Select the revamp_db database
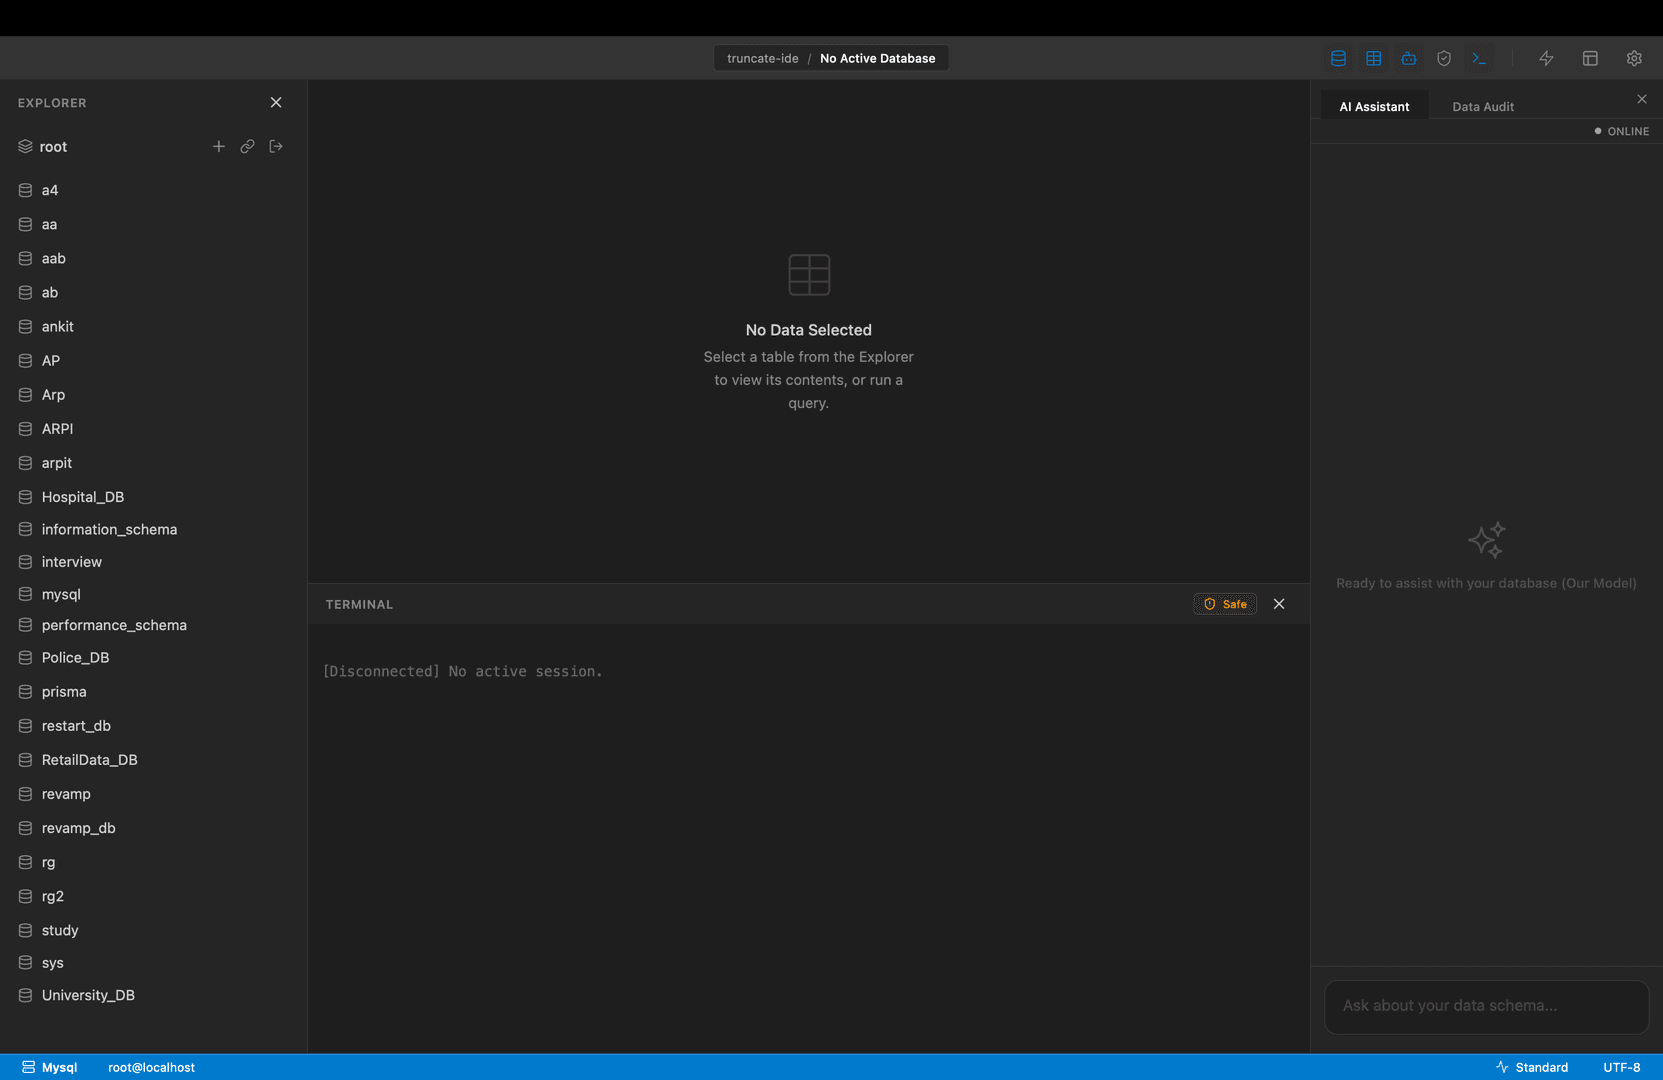 tap(153, 827)
